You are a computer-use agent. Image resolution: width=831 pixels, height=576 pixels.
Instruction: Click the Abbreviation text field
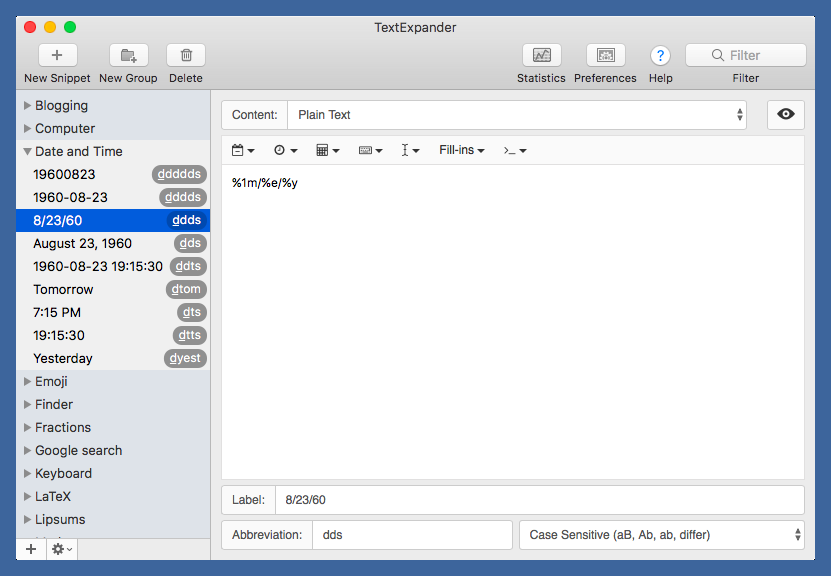(412, 535)
